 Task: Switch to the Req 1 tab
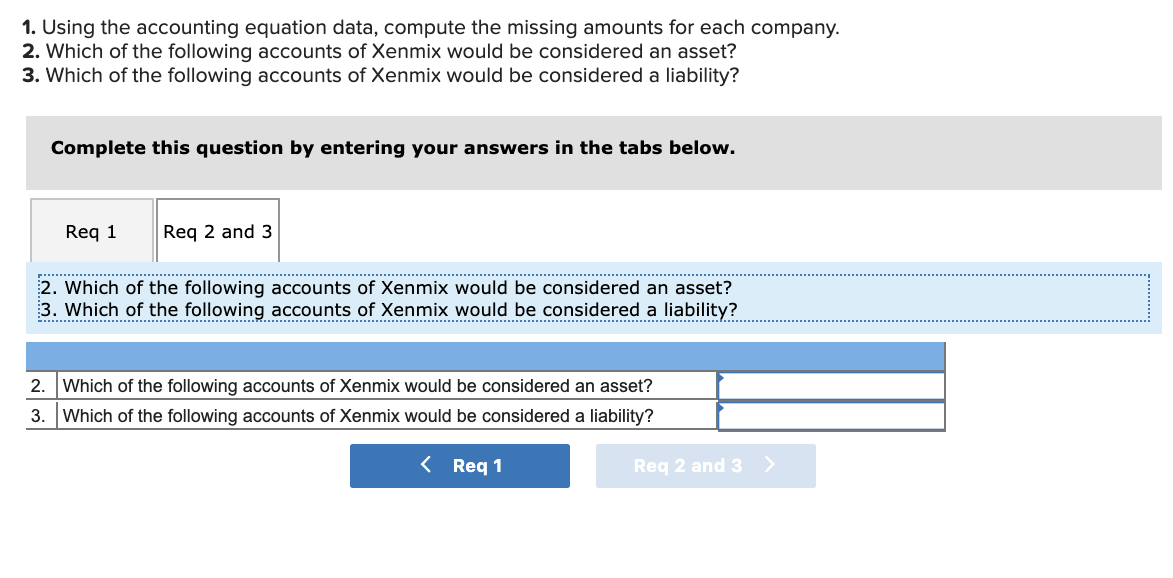tap(91, 230)
